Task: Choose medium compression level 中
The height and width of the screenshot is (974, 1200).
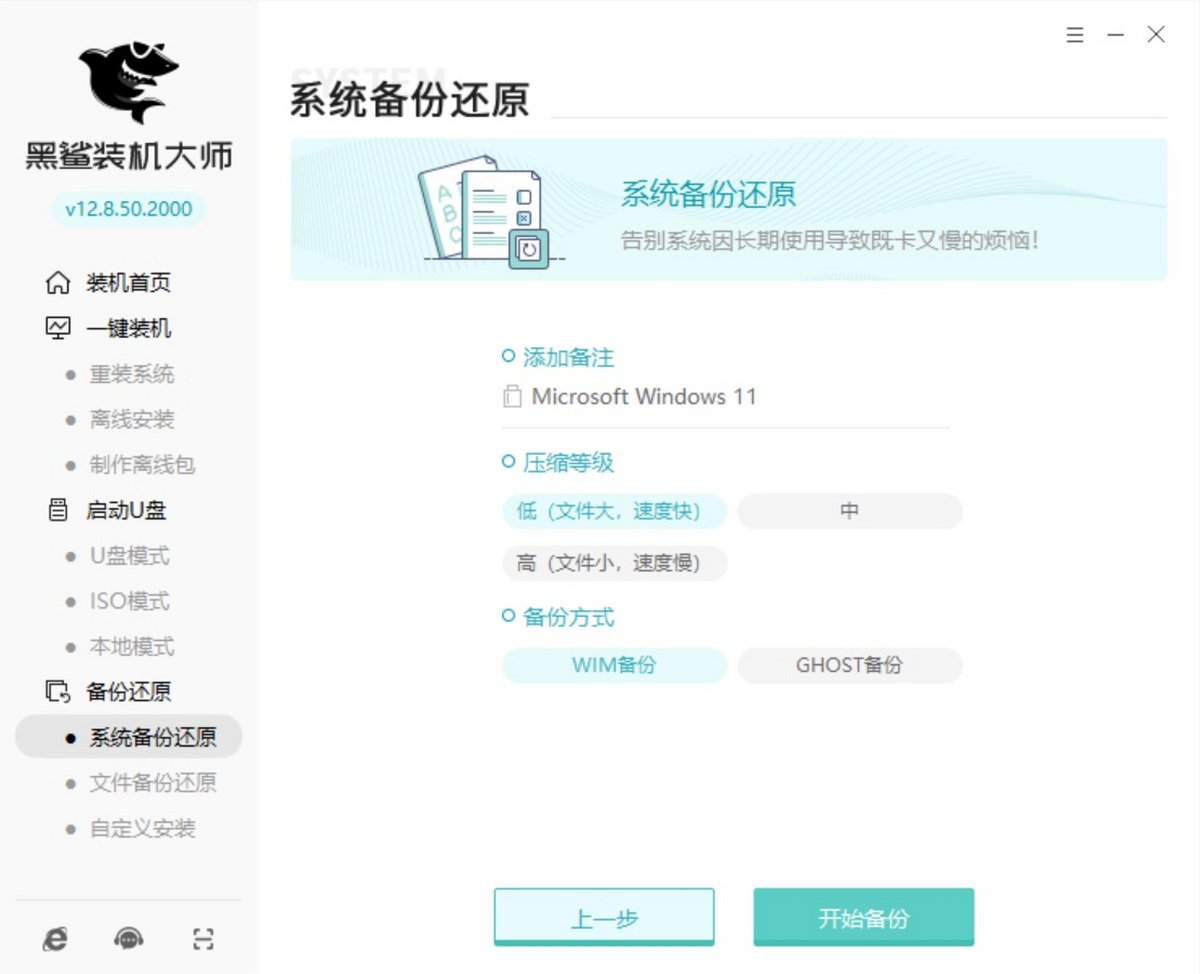Action: [x=849, y=511]
